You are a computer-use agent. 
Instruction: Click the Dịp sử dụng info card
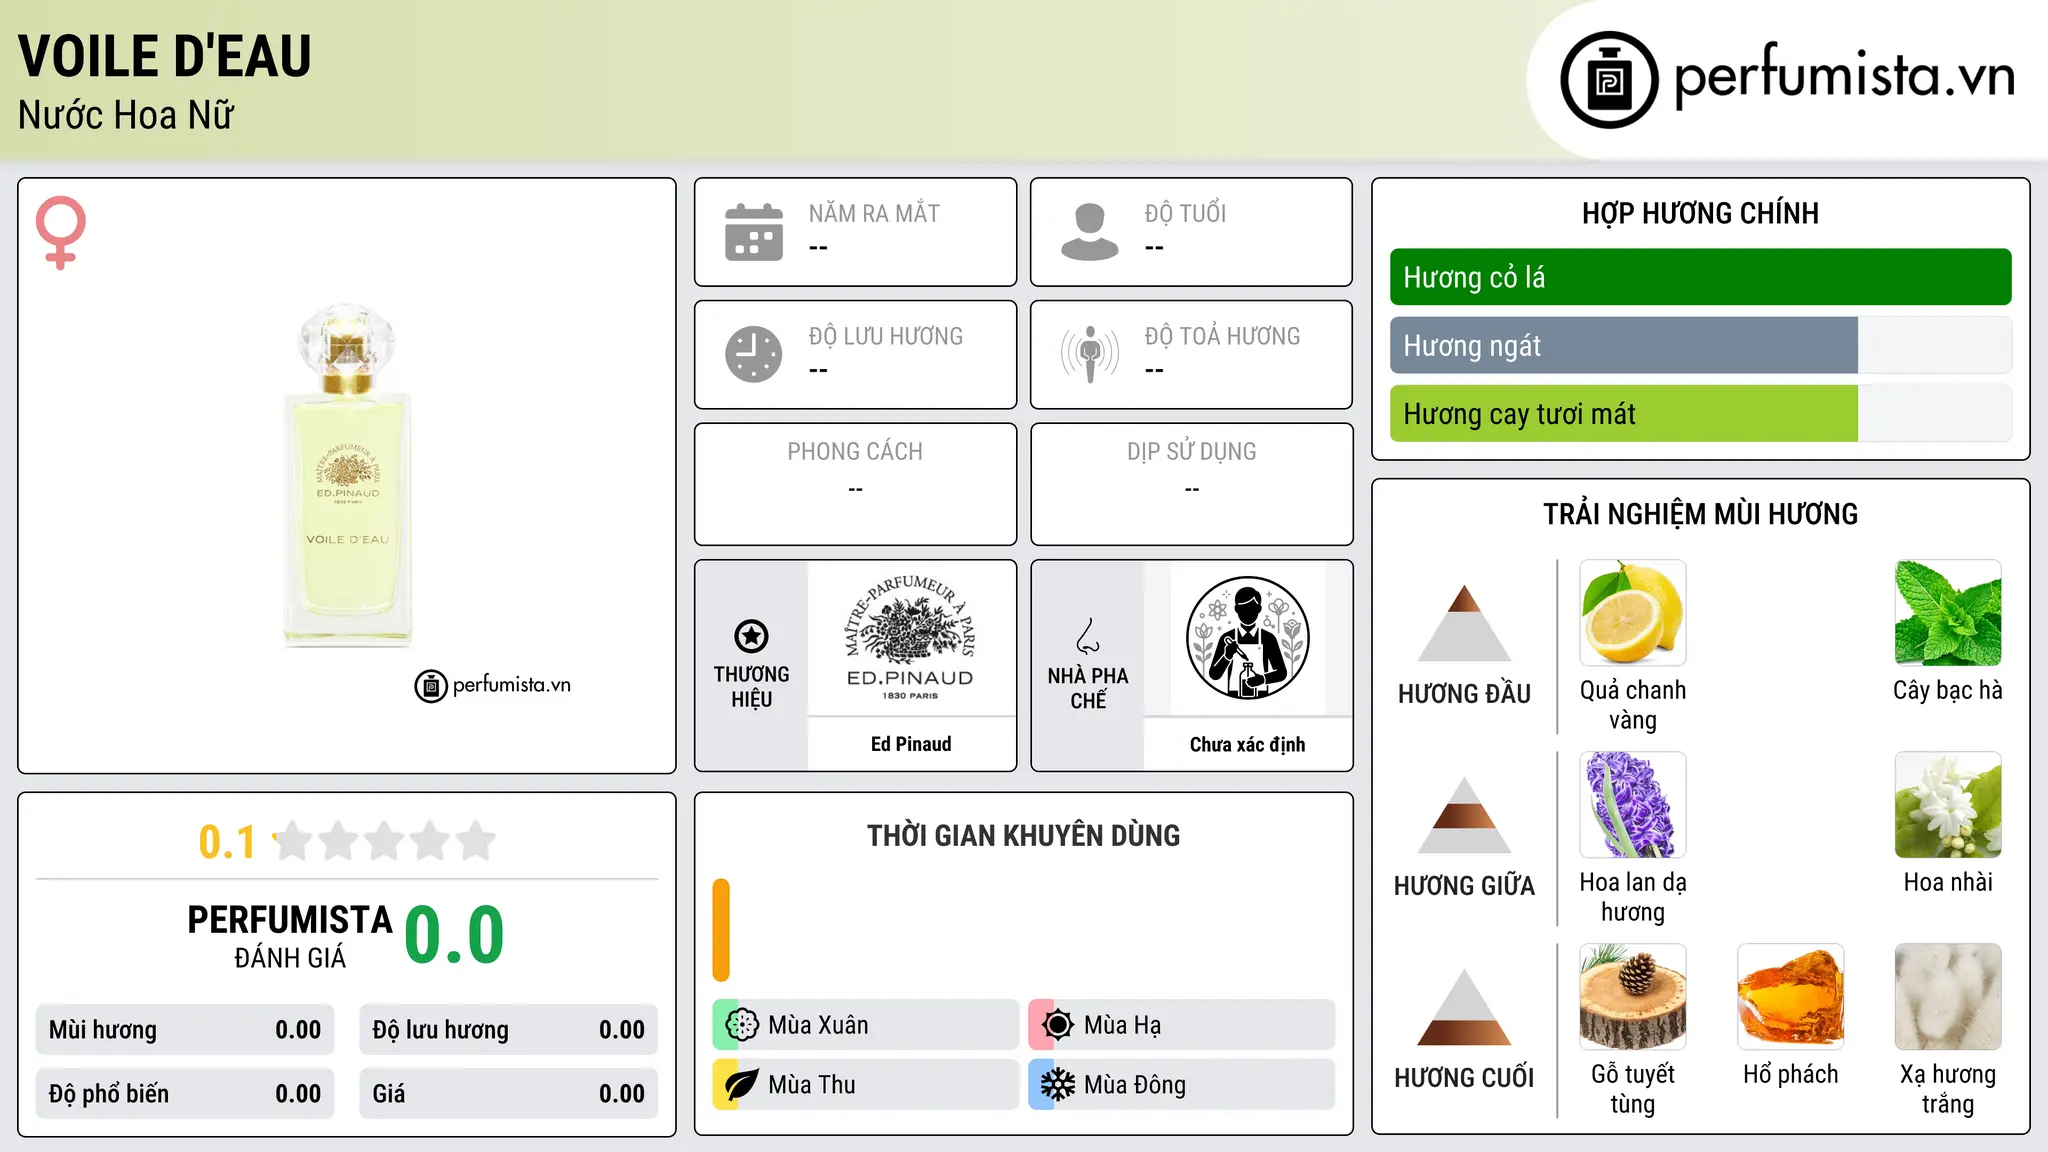coord(1191,484)
